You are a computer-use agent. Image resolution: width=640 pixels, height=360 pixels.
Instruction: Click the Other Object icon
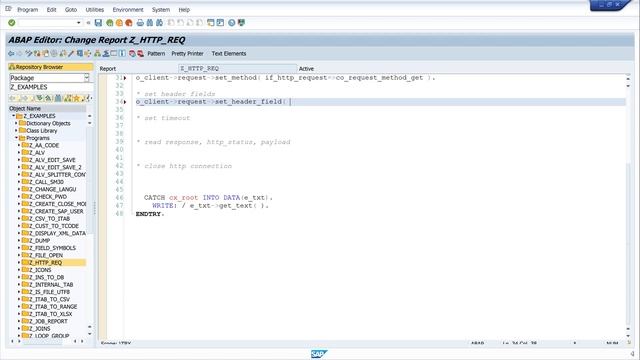point(45,53)
